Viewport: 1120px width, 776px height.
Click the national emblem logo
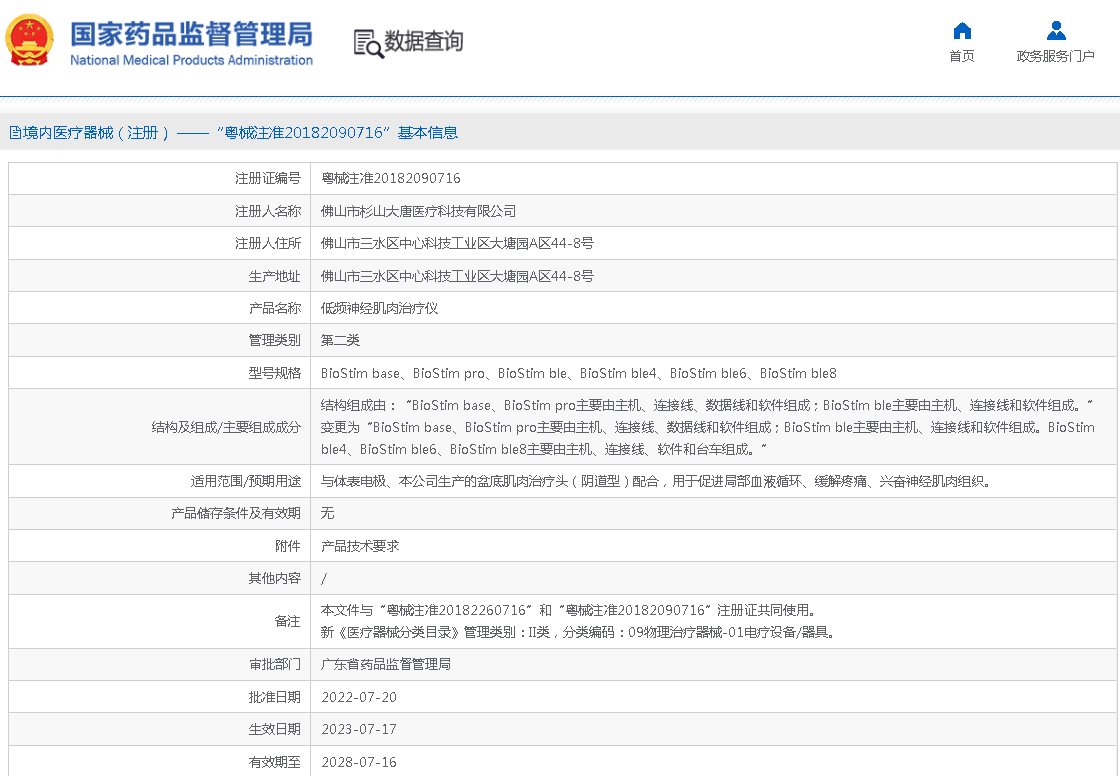tap(30, 41)
